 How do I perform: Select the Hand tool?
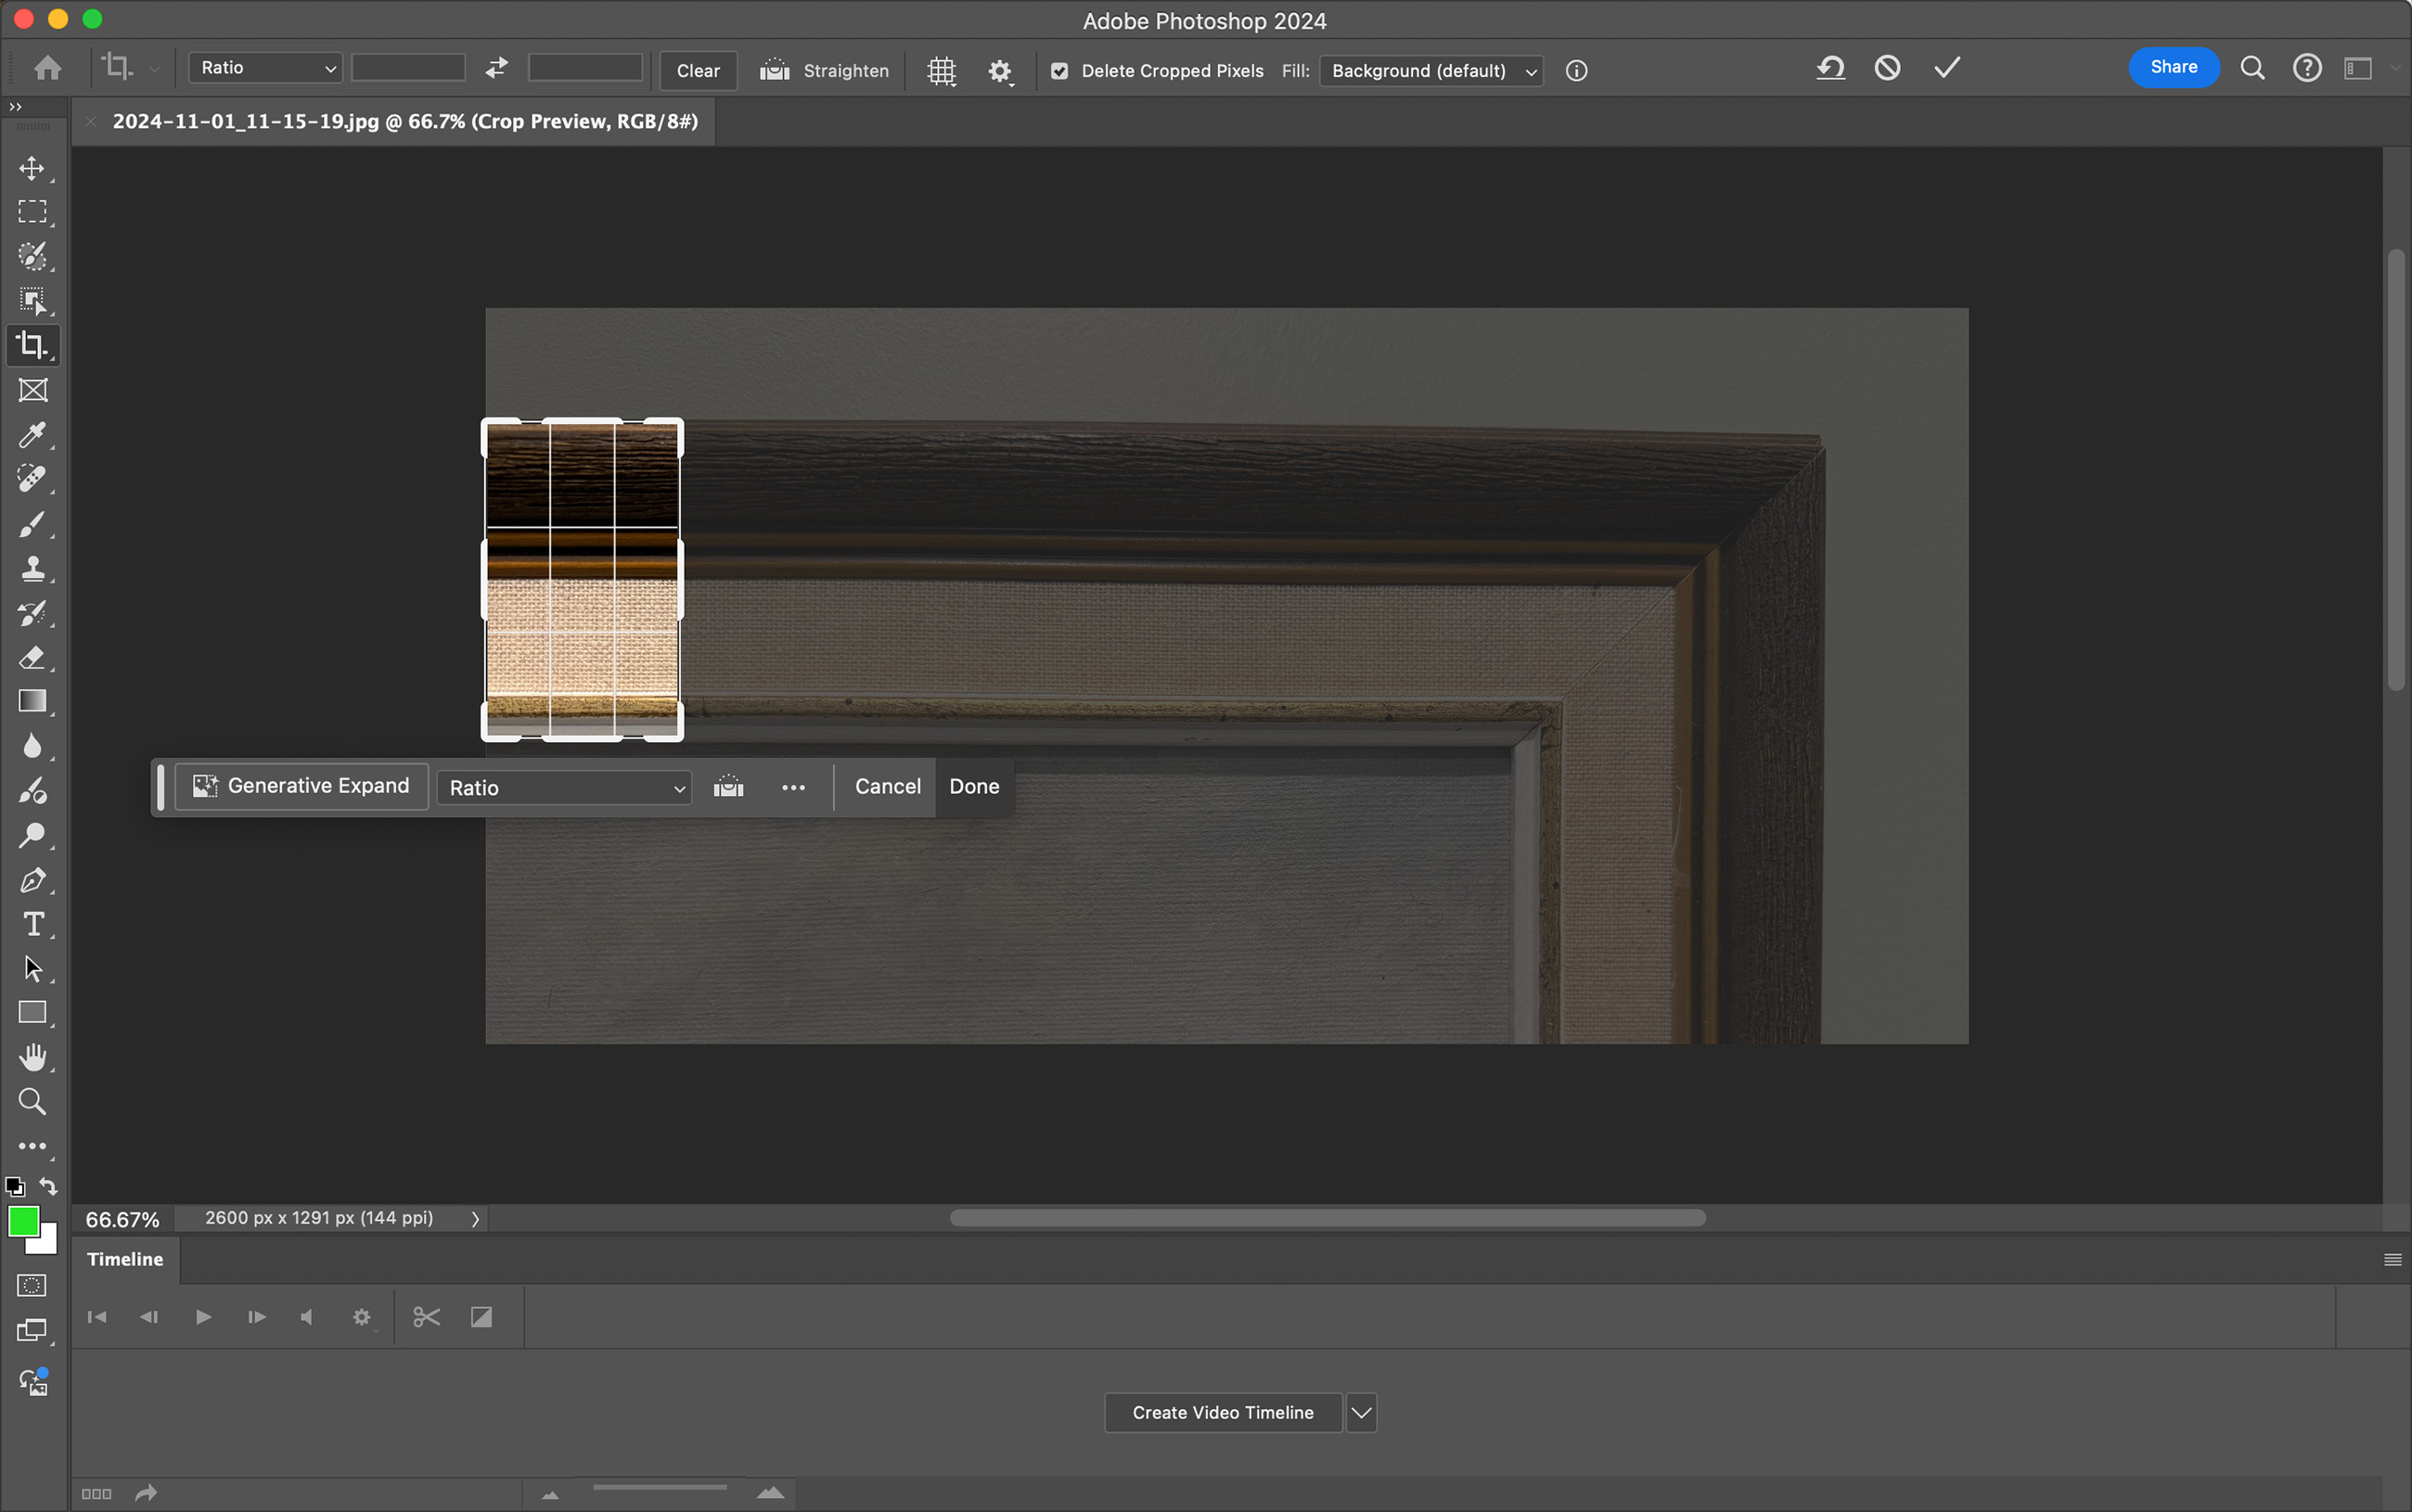click(32, 1057)
